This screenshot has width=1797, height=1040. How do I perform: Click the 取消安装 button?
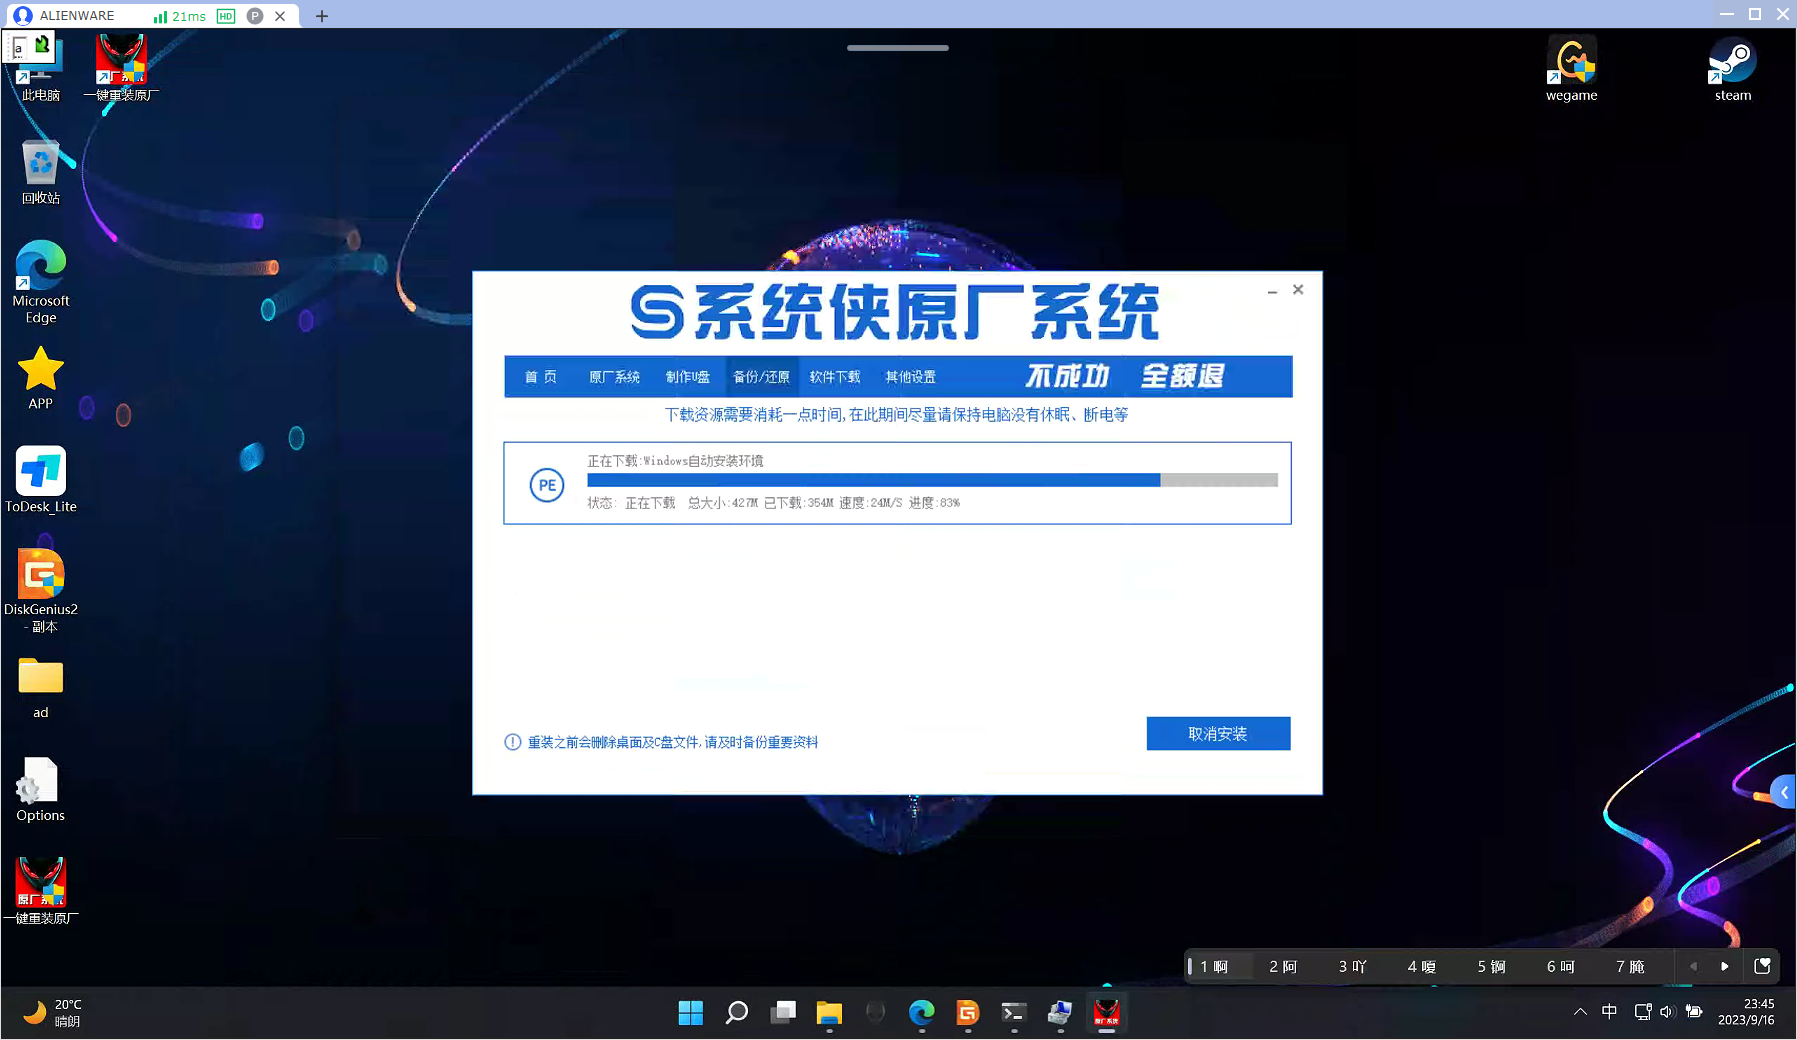(x=1218, y=734)
